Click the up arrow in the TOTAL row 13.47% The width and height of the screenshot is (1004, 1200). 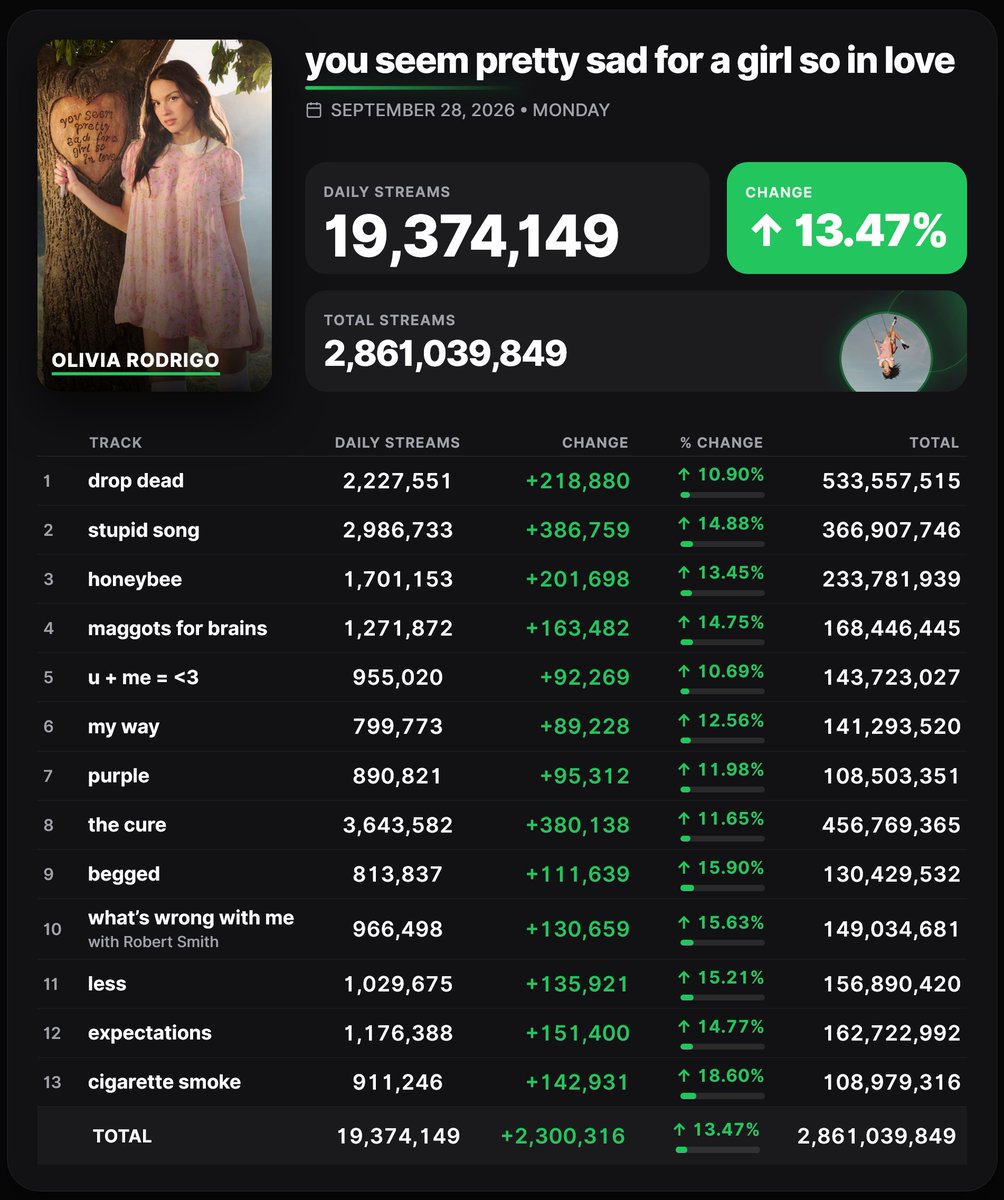[x=681, y=1130]
